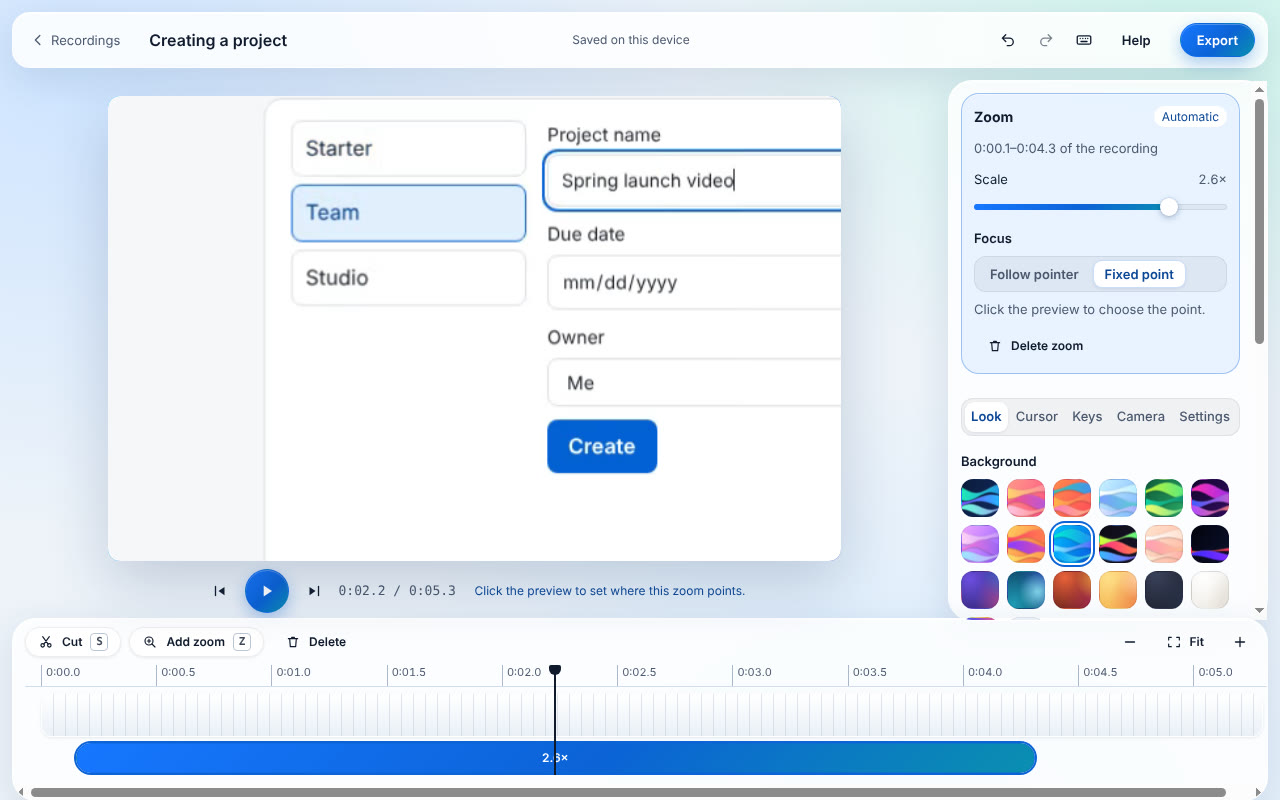Click Add zoom in timeline toolbar
Screen dimensions: 1280x800
coord(196,642)
